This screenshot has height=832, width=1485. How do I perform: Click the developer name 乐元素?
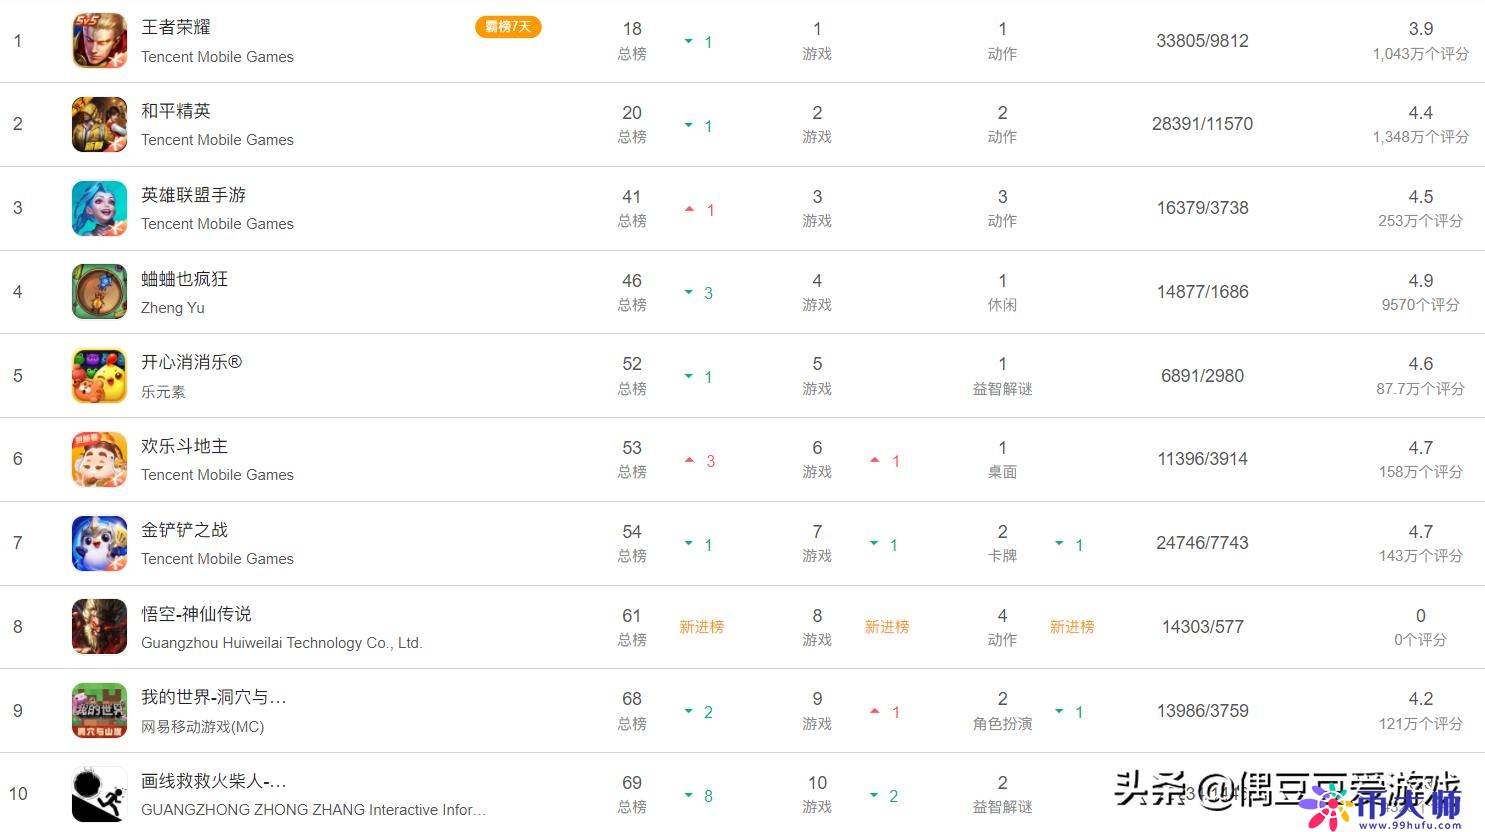coord(164,392)
